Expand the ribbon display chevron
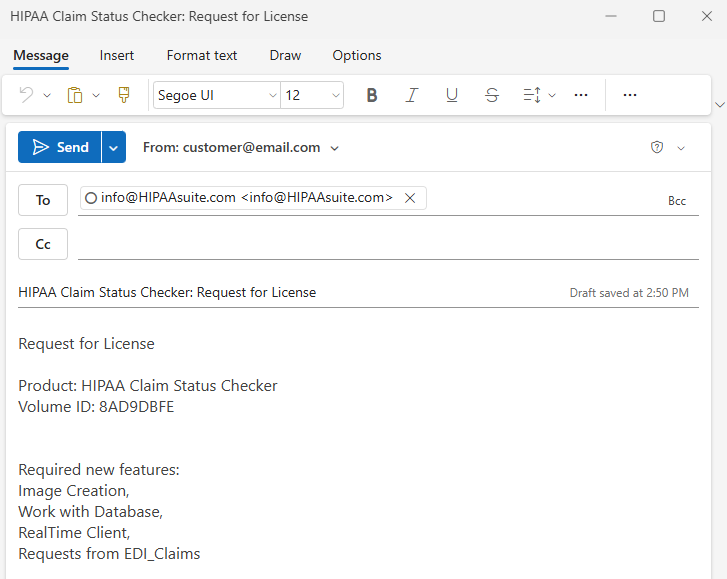This screenshot has height=579, width=727. 720,105
